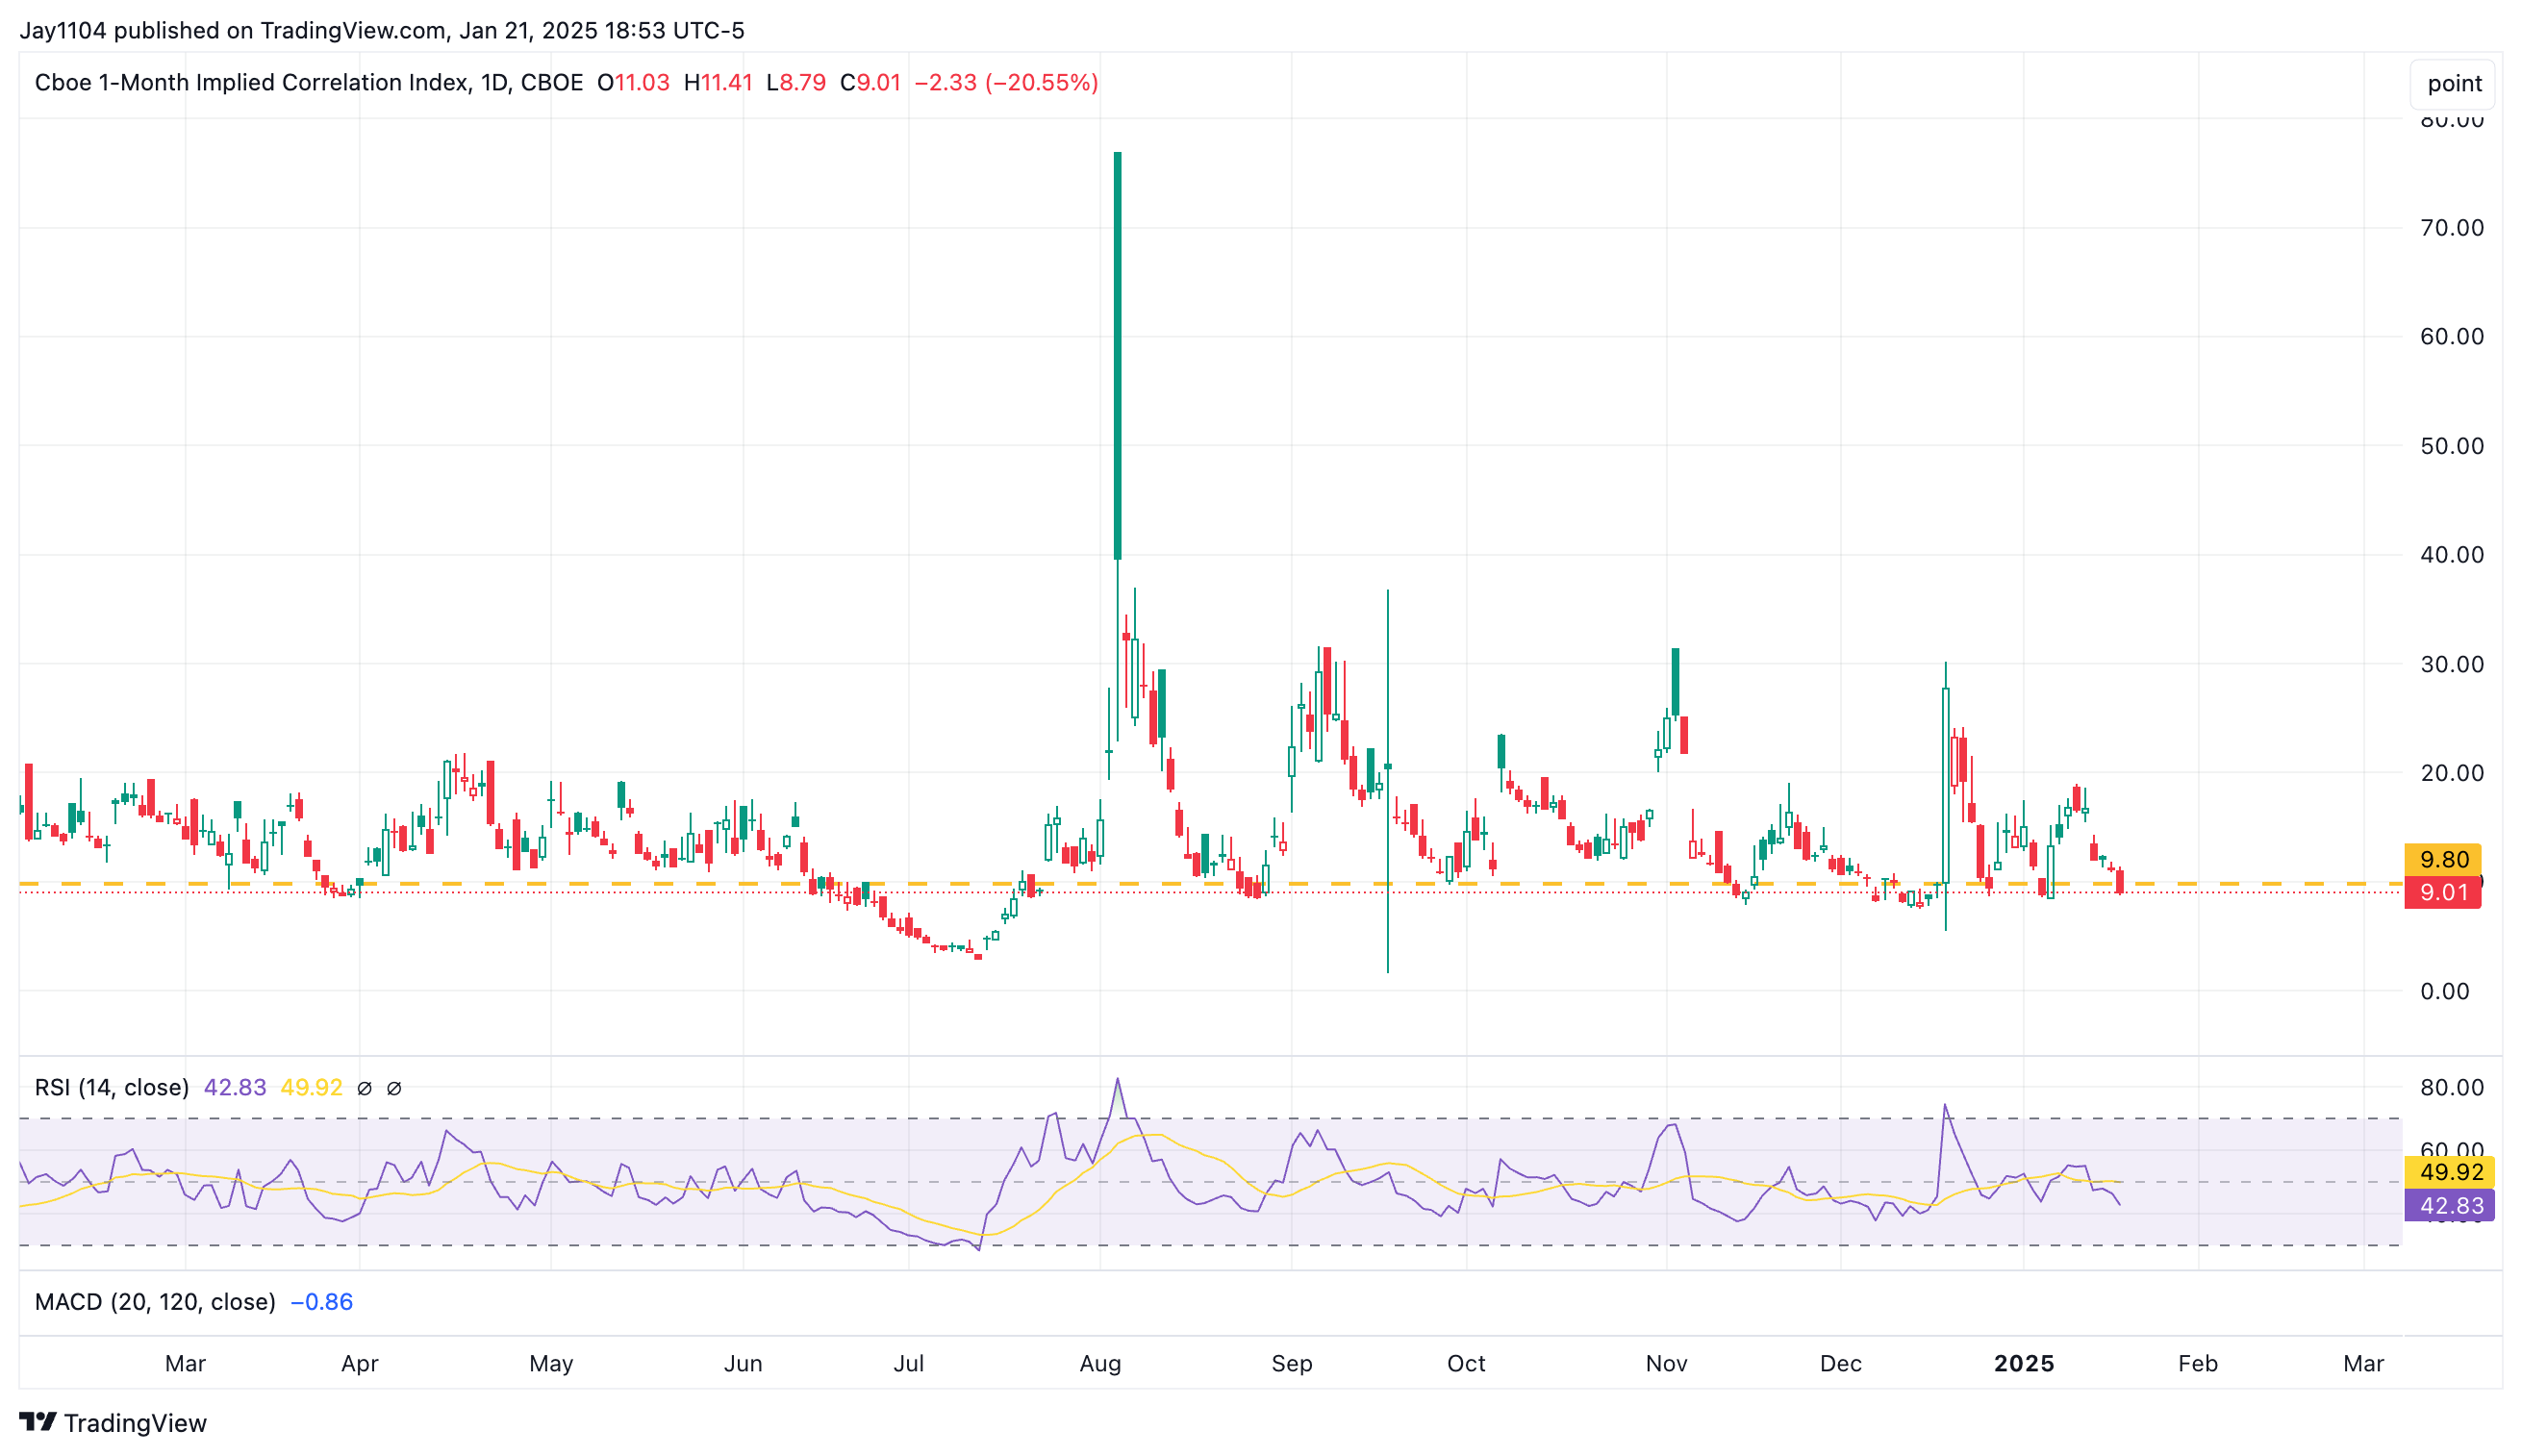Click the second ∅ symbol in RSI legend
The height and width of the screenshot is (1456, 2522).
coord(394,1088)
